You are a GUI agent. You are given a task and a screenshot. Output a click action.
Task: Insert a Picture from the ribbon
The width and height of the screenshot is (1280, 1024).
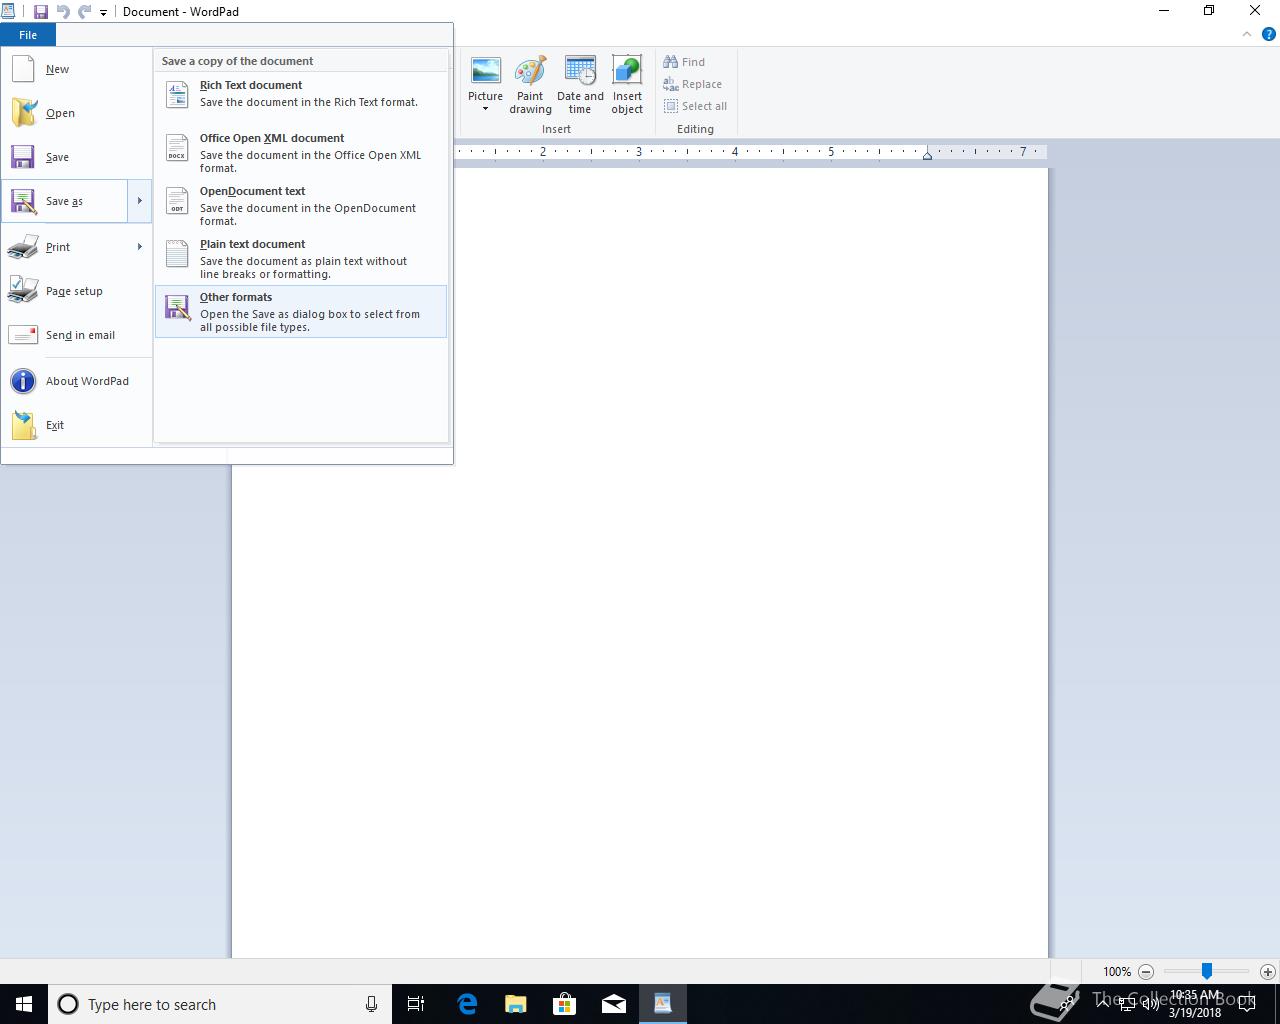tap(485, 79)
